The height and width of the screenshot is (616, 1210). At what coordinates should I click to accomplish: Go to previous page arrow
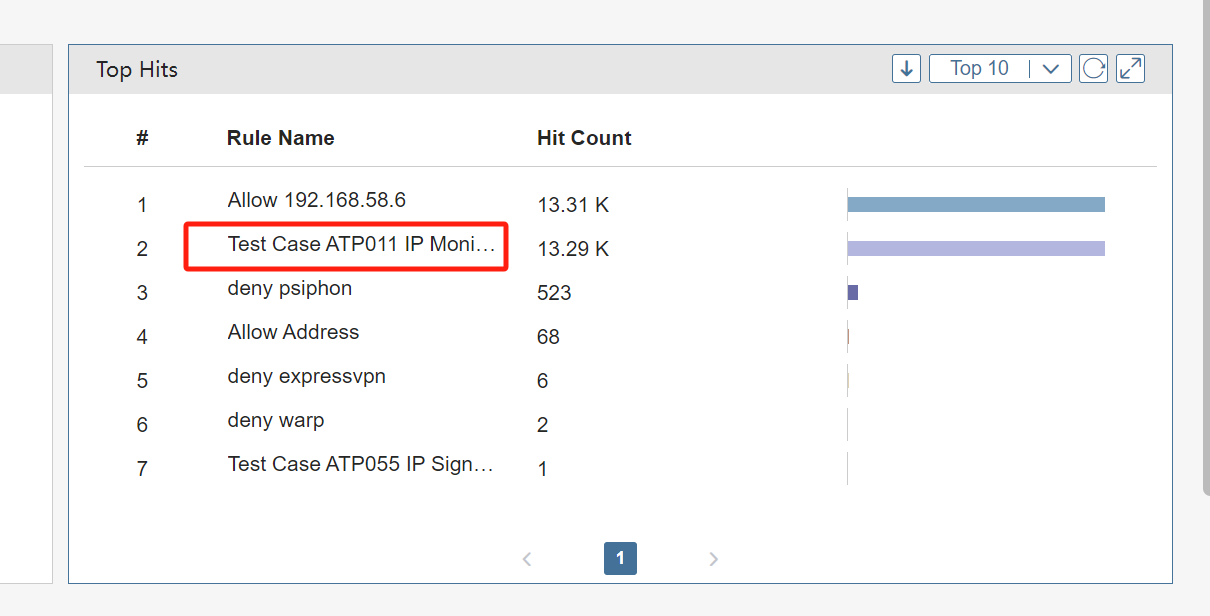(527, 559)
